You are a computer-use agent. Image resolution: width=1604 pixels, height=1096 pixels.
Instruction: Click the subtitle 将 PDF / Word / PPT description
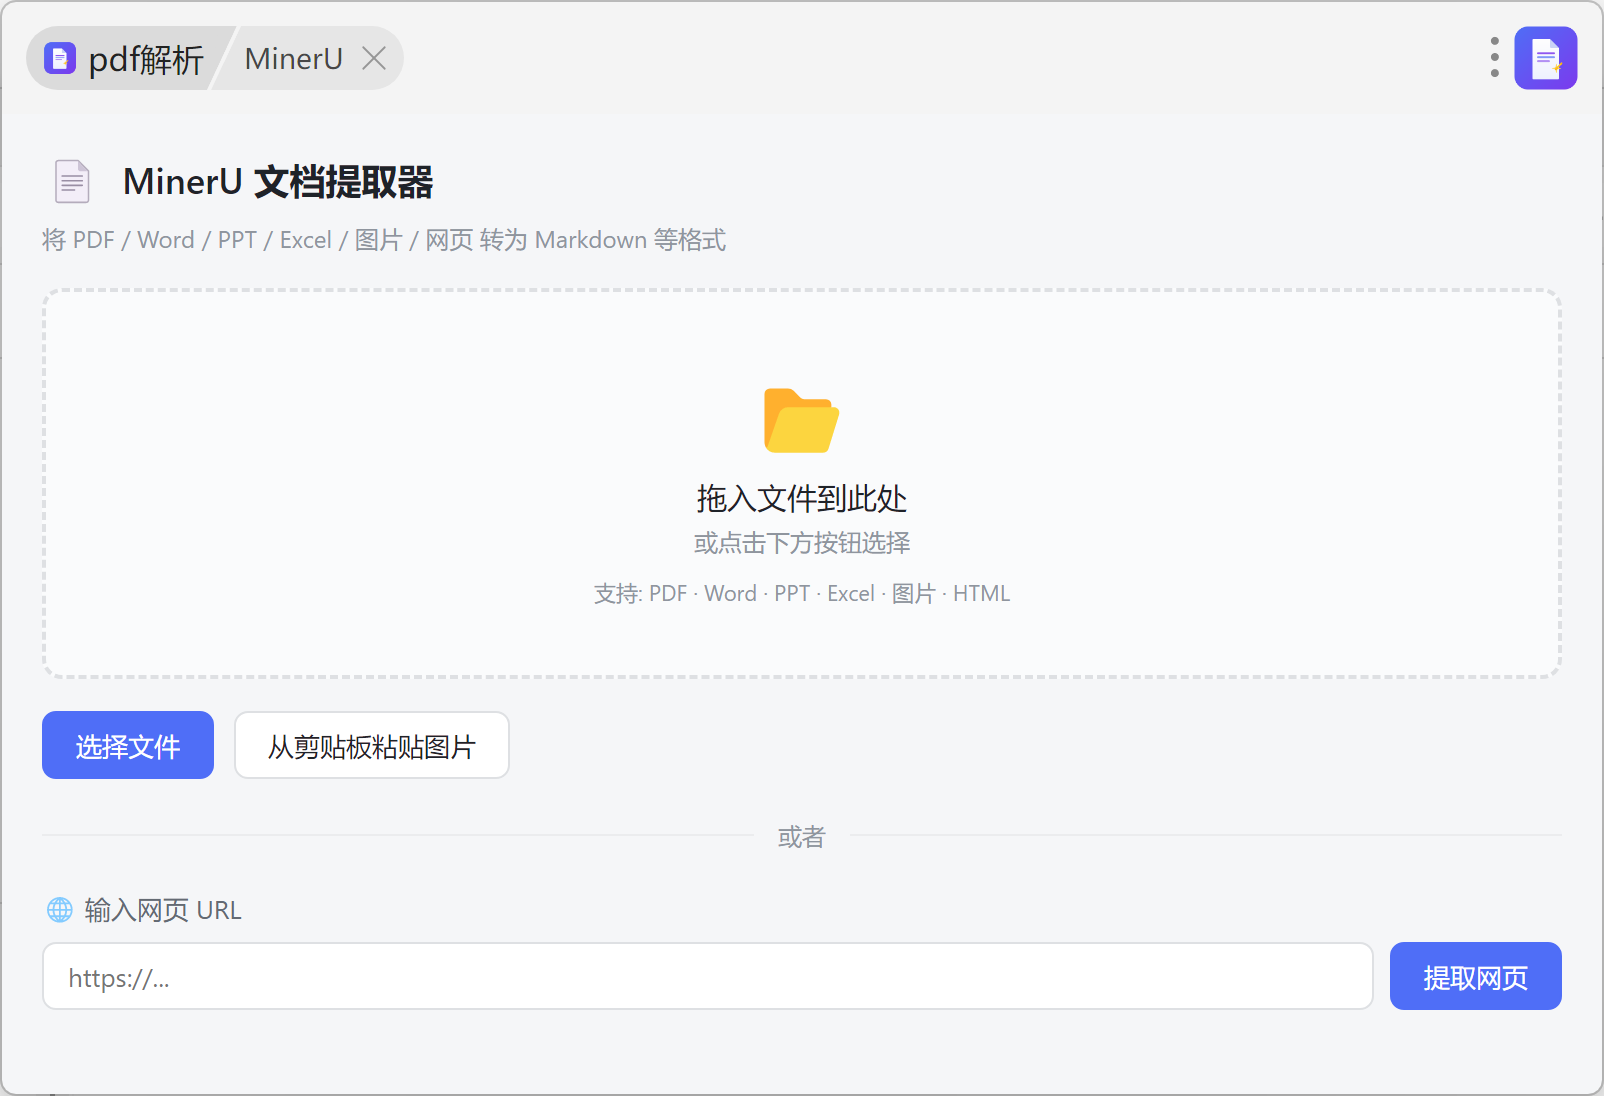[x=384, y=240]
